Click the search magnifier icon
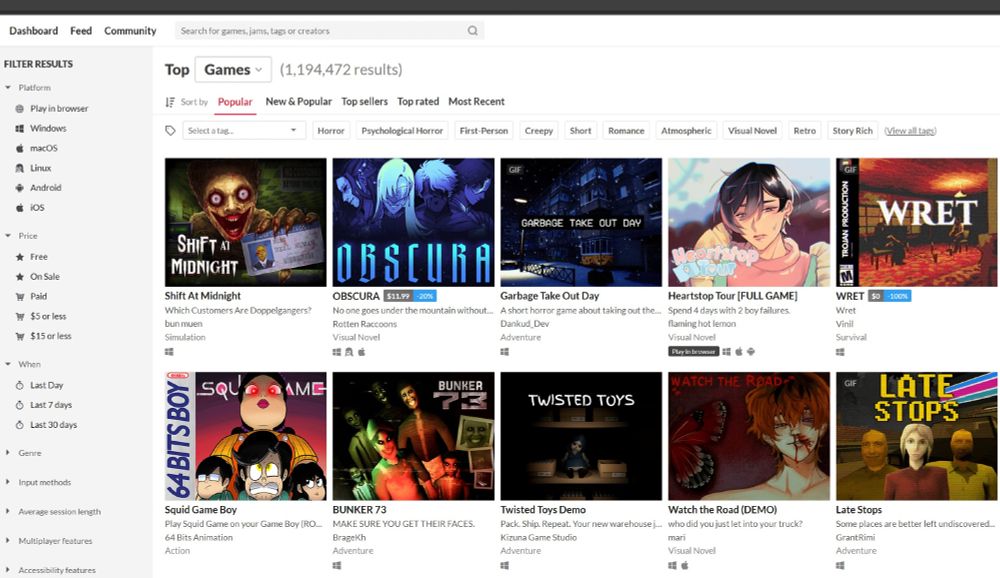 click(x=472, y=31)
